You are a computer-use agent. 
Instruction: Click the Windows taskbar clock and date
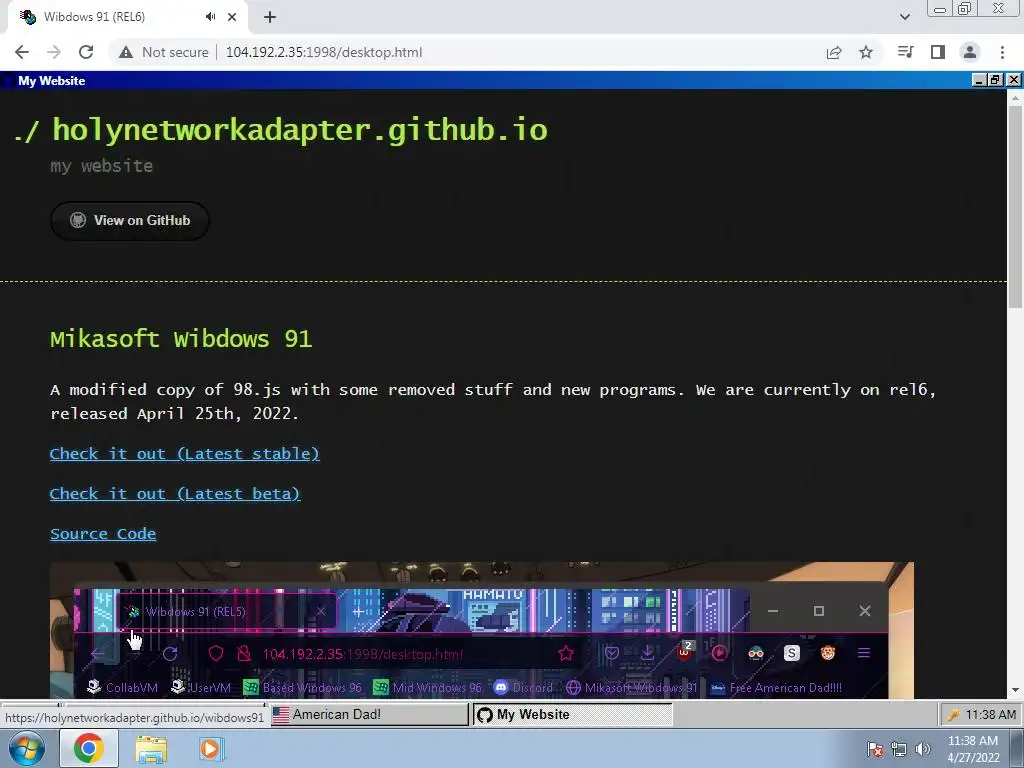(x=973, y=749)
